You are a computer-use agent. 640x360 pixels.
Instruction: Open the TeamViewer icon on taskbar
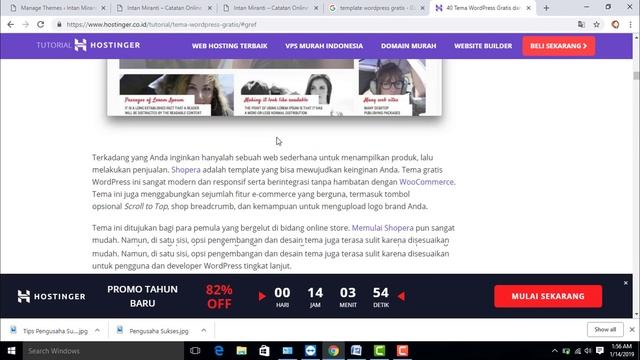pyautogui.click(x=310, y=351)
